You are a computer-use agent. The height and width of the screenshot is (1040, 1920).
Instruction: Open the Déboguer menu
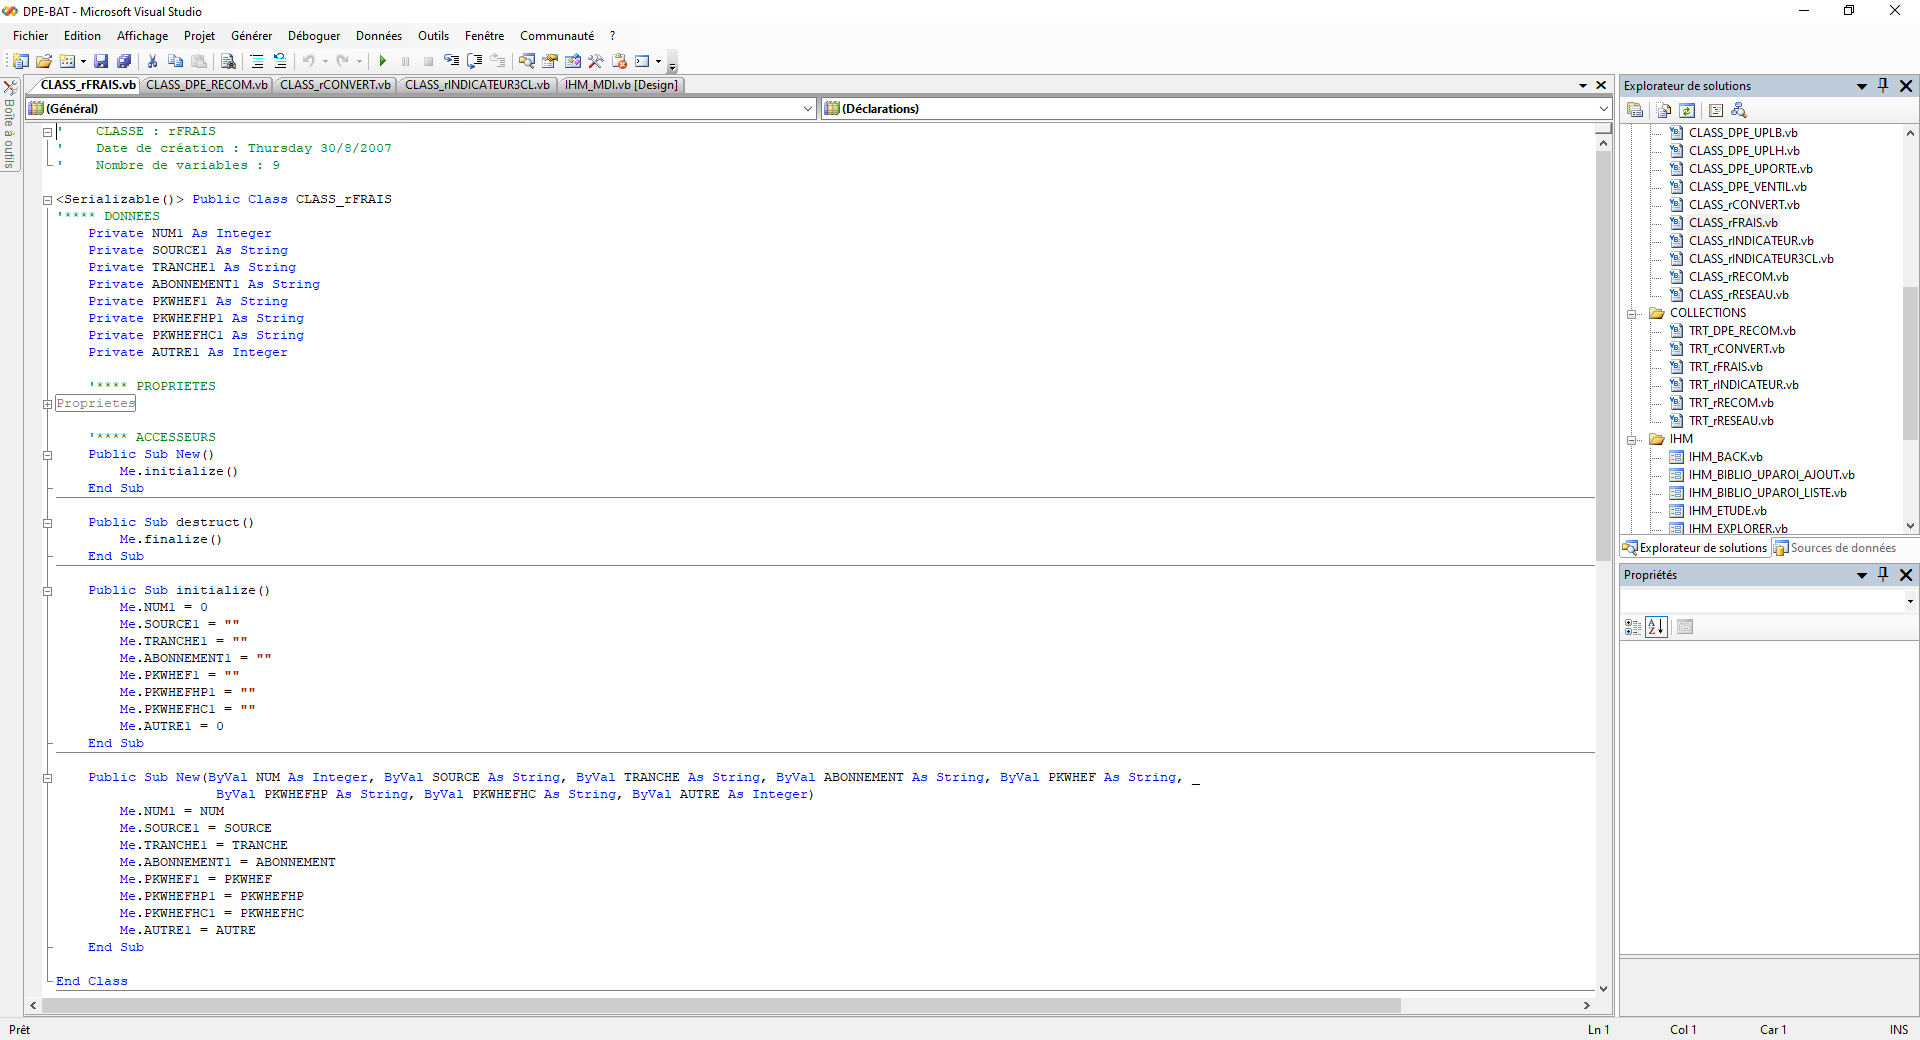314,36
